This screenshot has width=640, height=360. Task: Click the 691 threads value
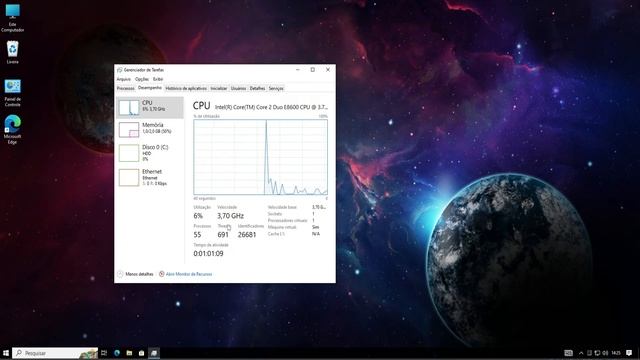click(x=223, y=235)
